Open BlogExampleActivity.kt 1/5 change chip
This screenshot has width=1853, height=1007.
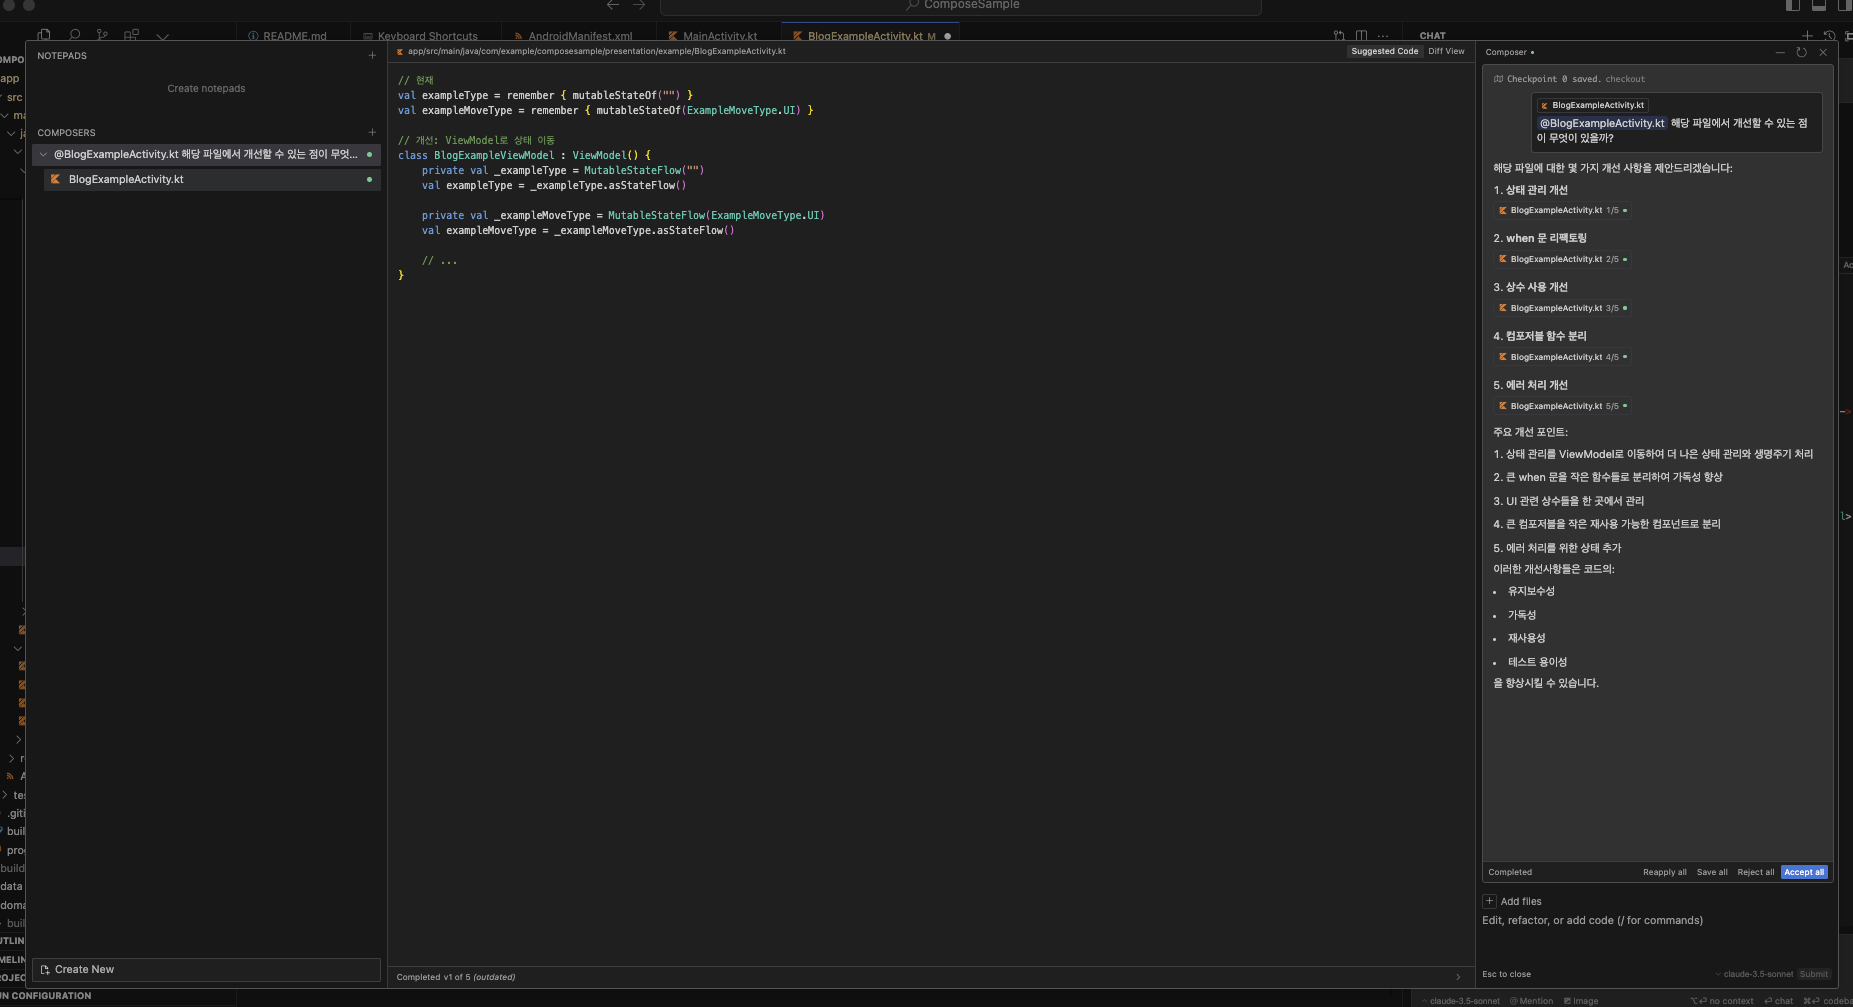point(1562,210)
